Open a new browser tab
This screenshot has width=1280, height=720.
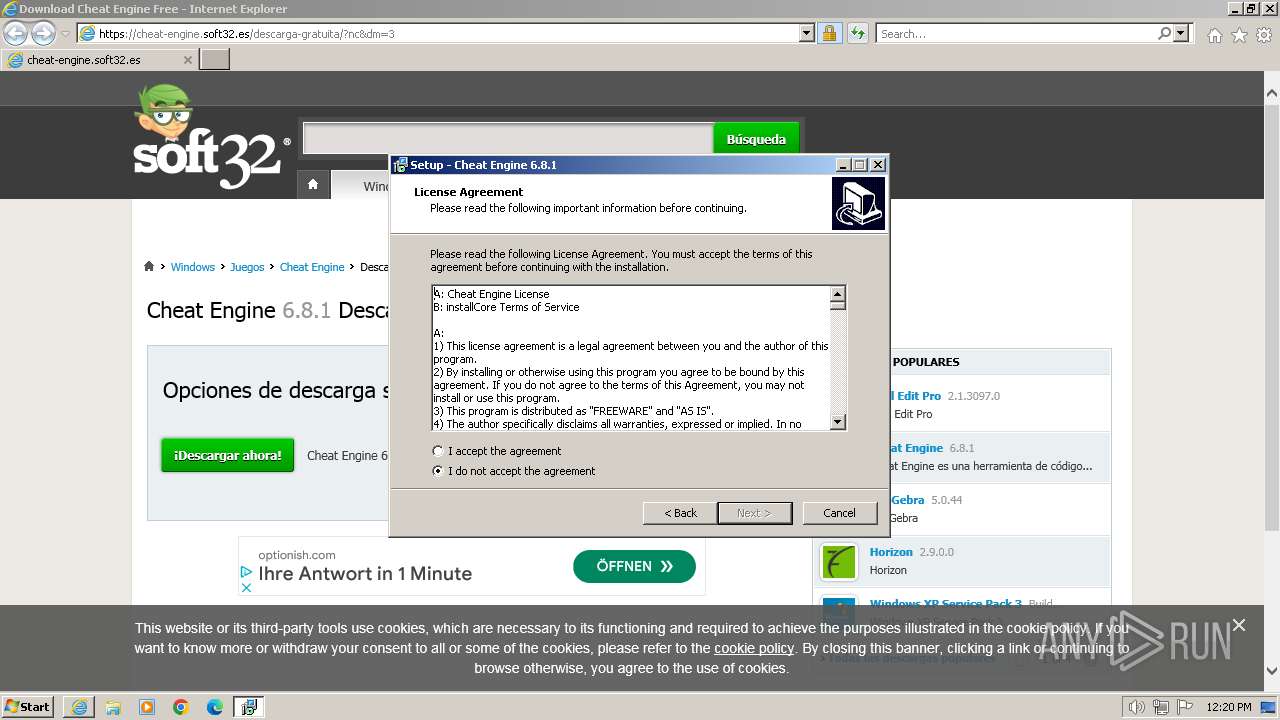coord(215,60)
